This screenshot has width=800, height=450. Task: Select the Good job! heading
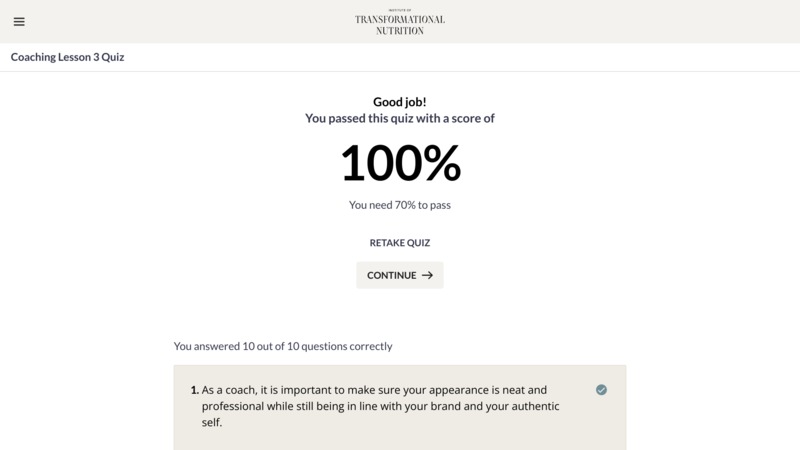[x=400, y=102]
